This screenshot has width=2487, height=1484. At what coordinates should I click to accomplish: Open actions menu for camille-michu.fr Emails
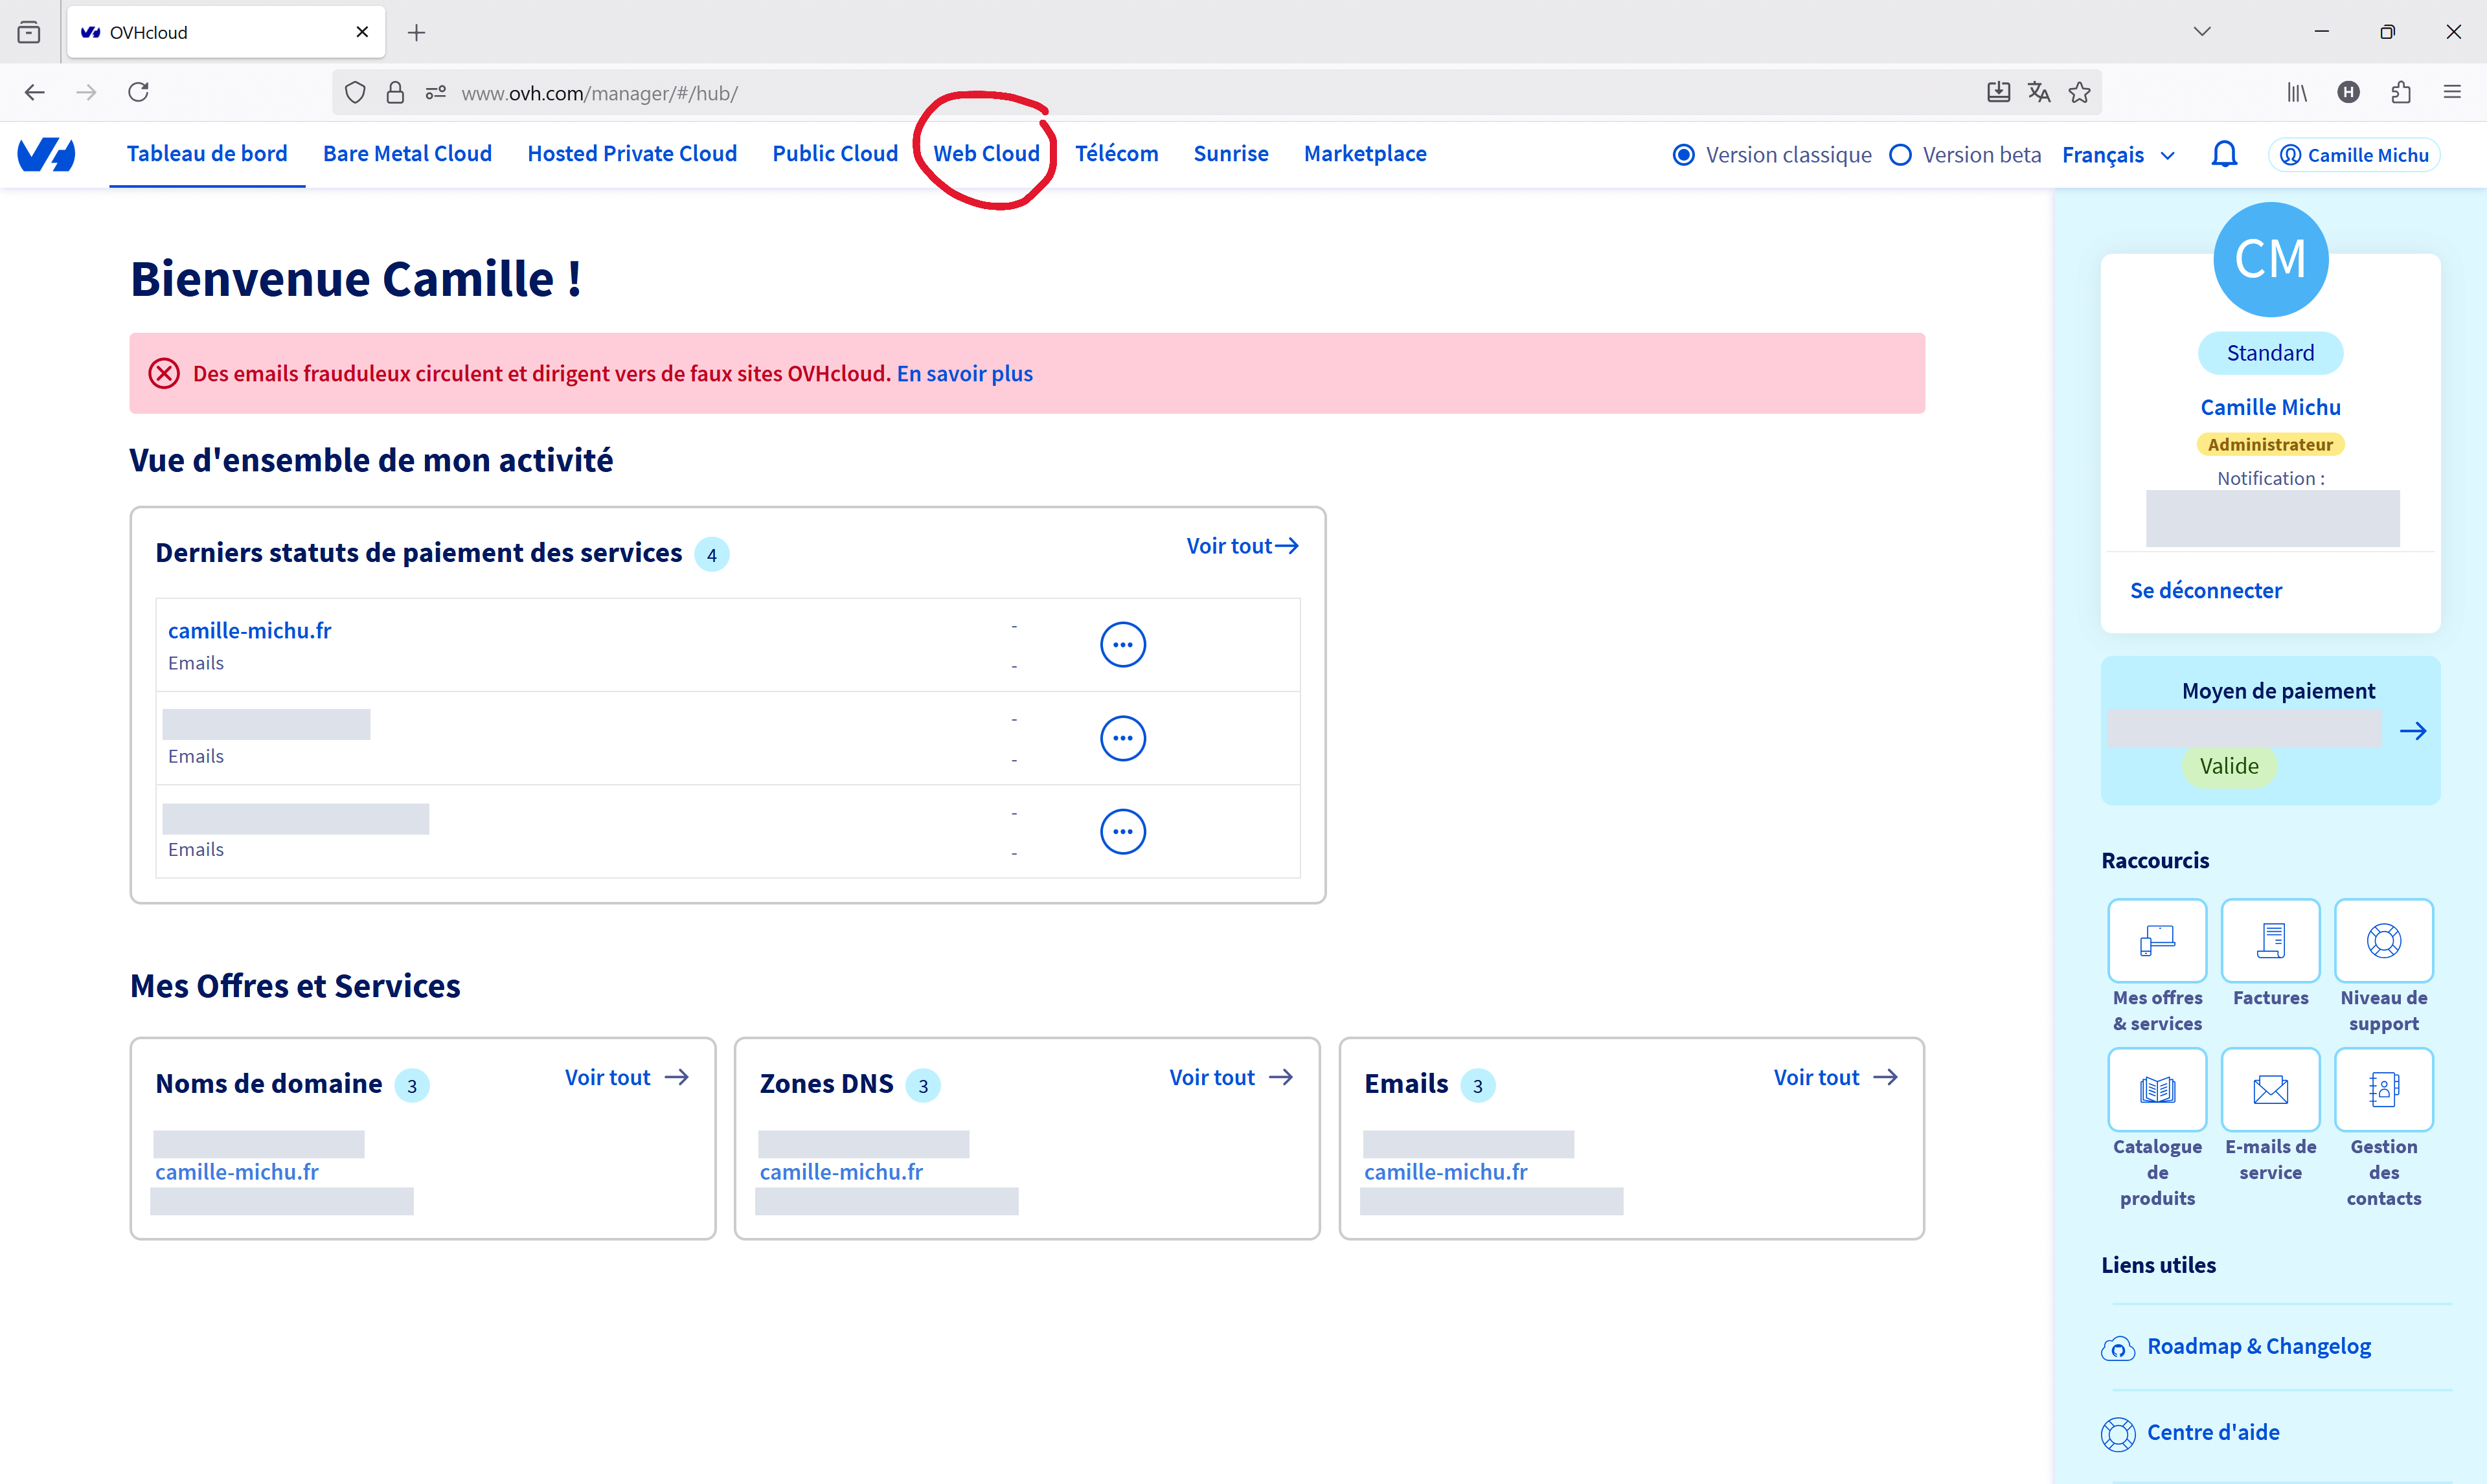tap(1122, 645)
